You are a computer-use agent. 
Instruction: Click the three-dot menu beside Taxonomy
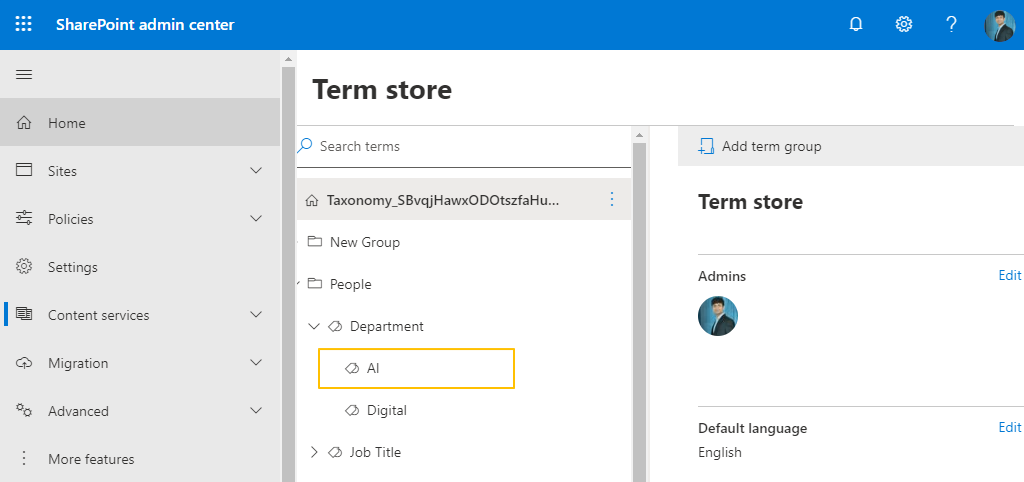(x=612, y=200)
